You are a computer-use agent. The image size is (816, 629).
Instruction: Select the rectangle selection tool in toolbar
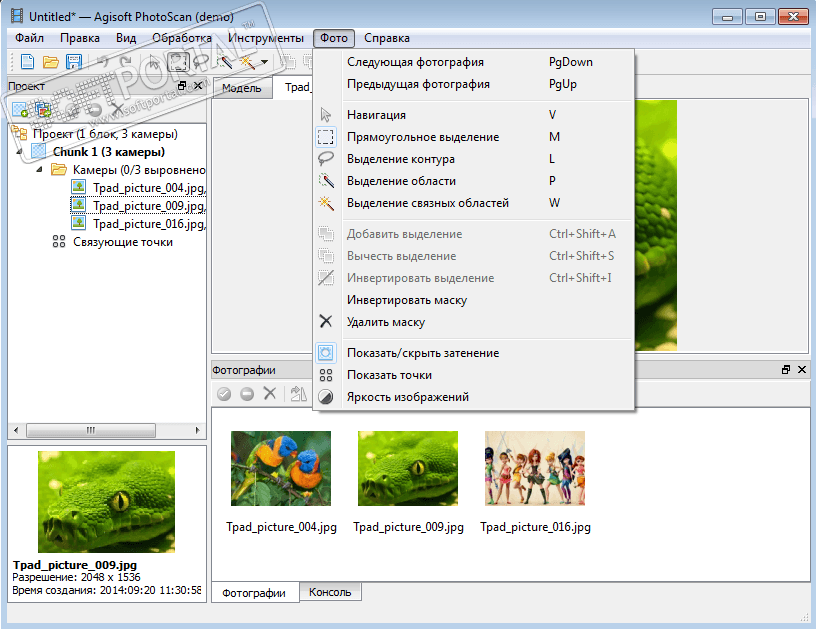coord(178,62)
